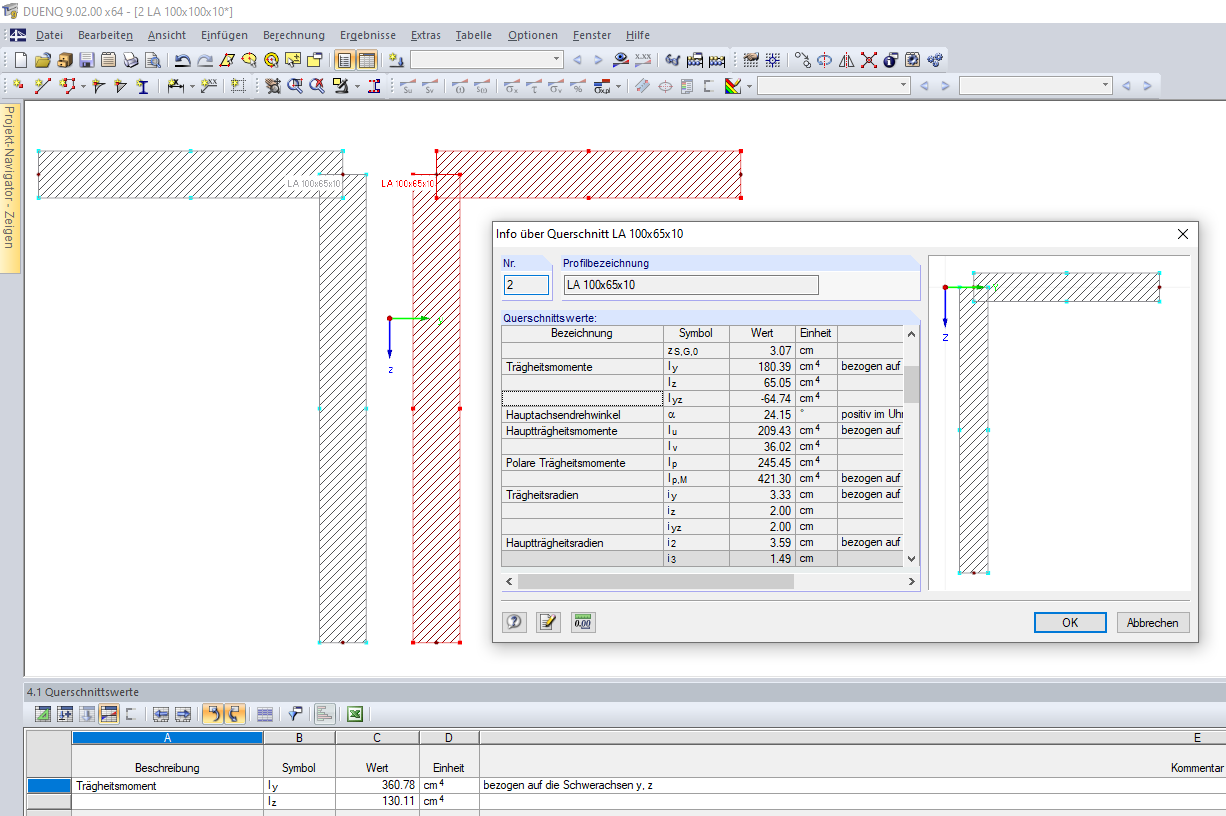Screen dimensions: 1226x816
Task: Toggle the percent stress ratio display
Action: pos(577,86)
